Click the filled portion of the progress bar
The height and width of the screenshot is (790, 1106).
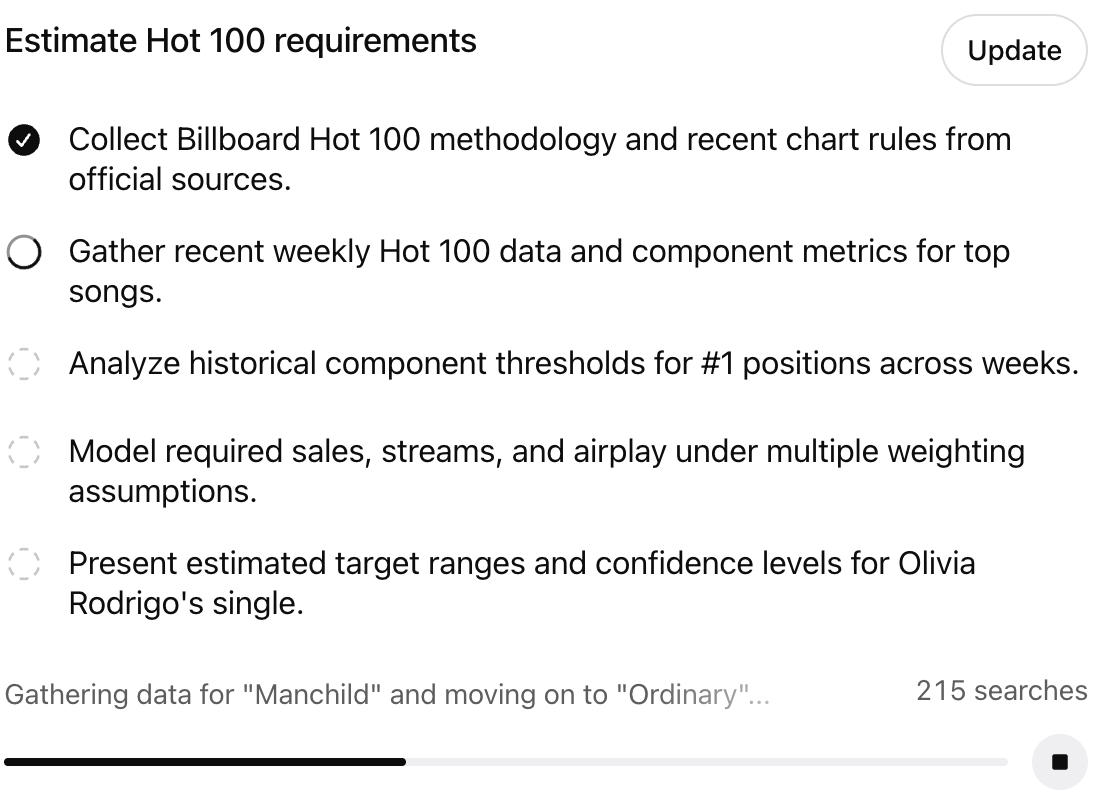point(205,762)
